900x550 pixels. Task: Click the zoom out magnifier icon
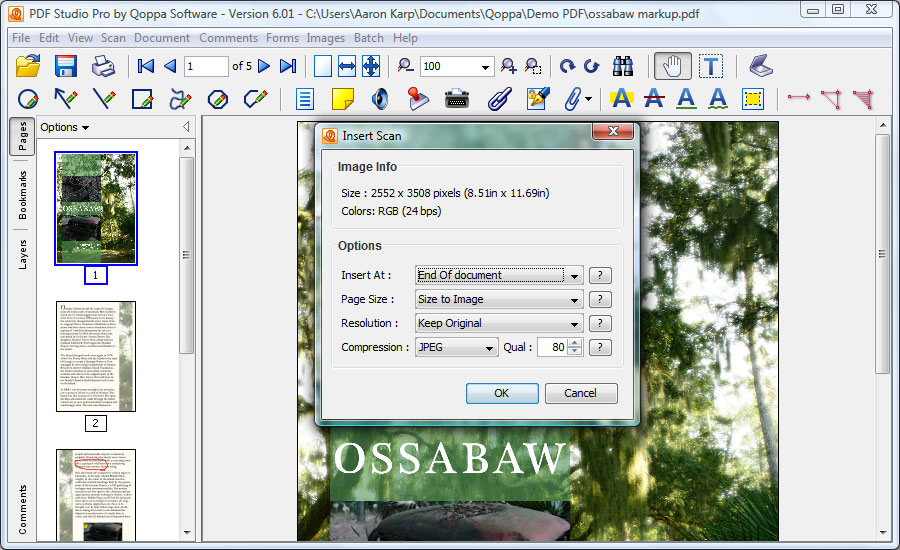click(405, 66)
